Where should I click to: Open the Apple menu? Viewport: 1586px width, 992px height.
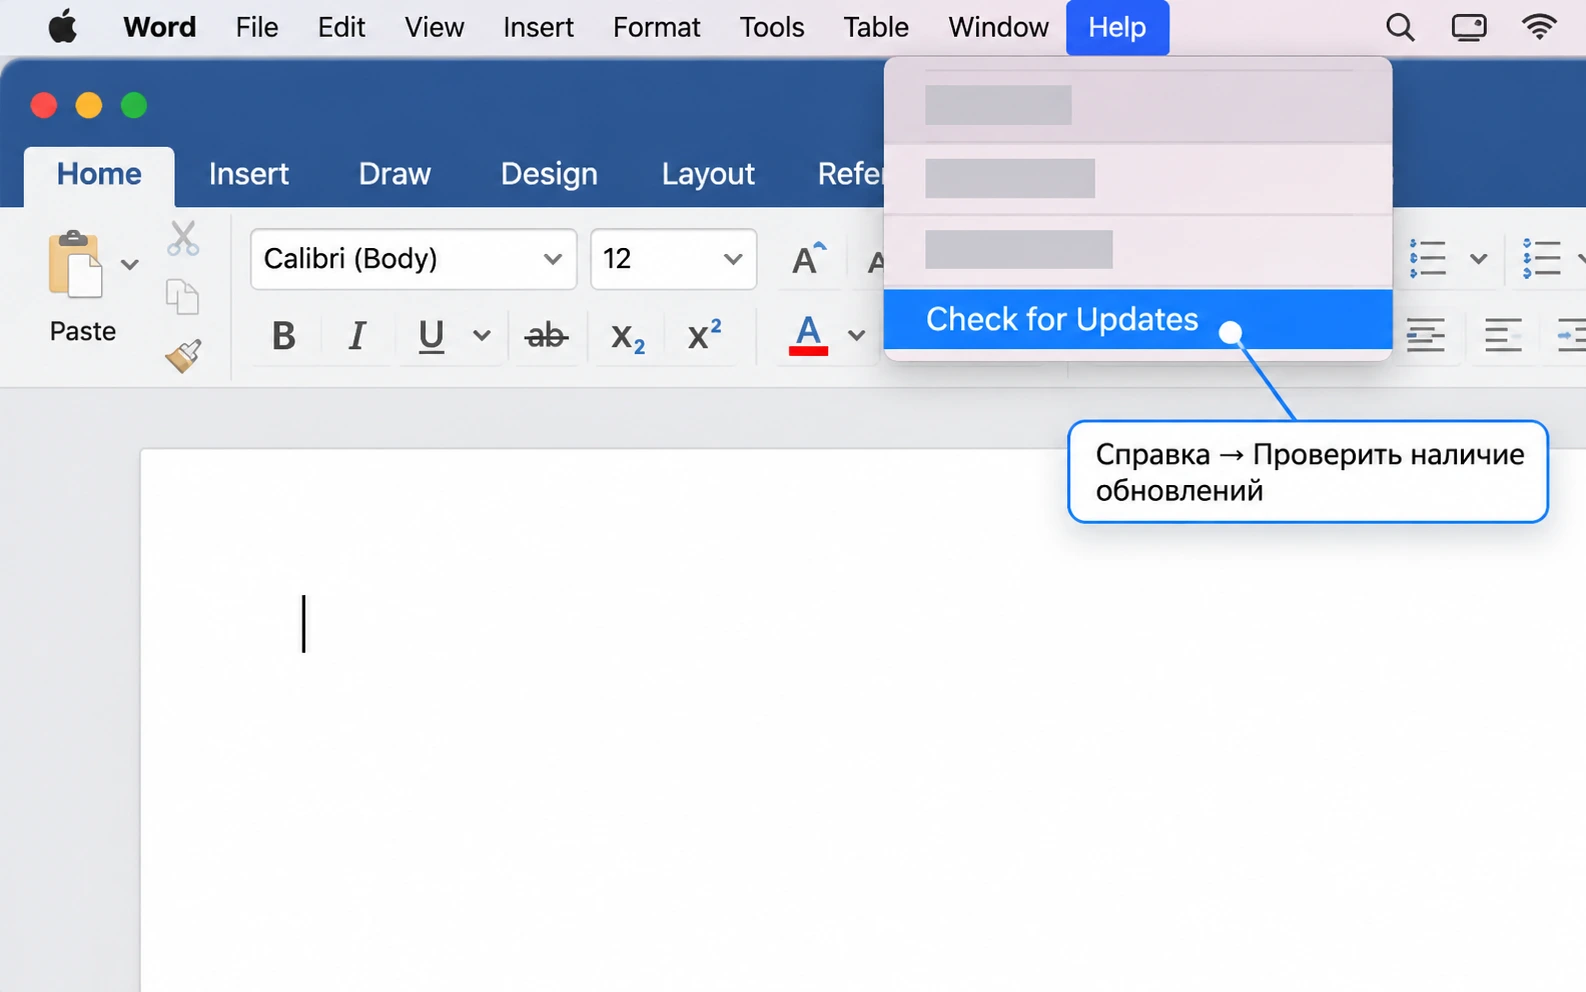[x=62, y=27]
